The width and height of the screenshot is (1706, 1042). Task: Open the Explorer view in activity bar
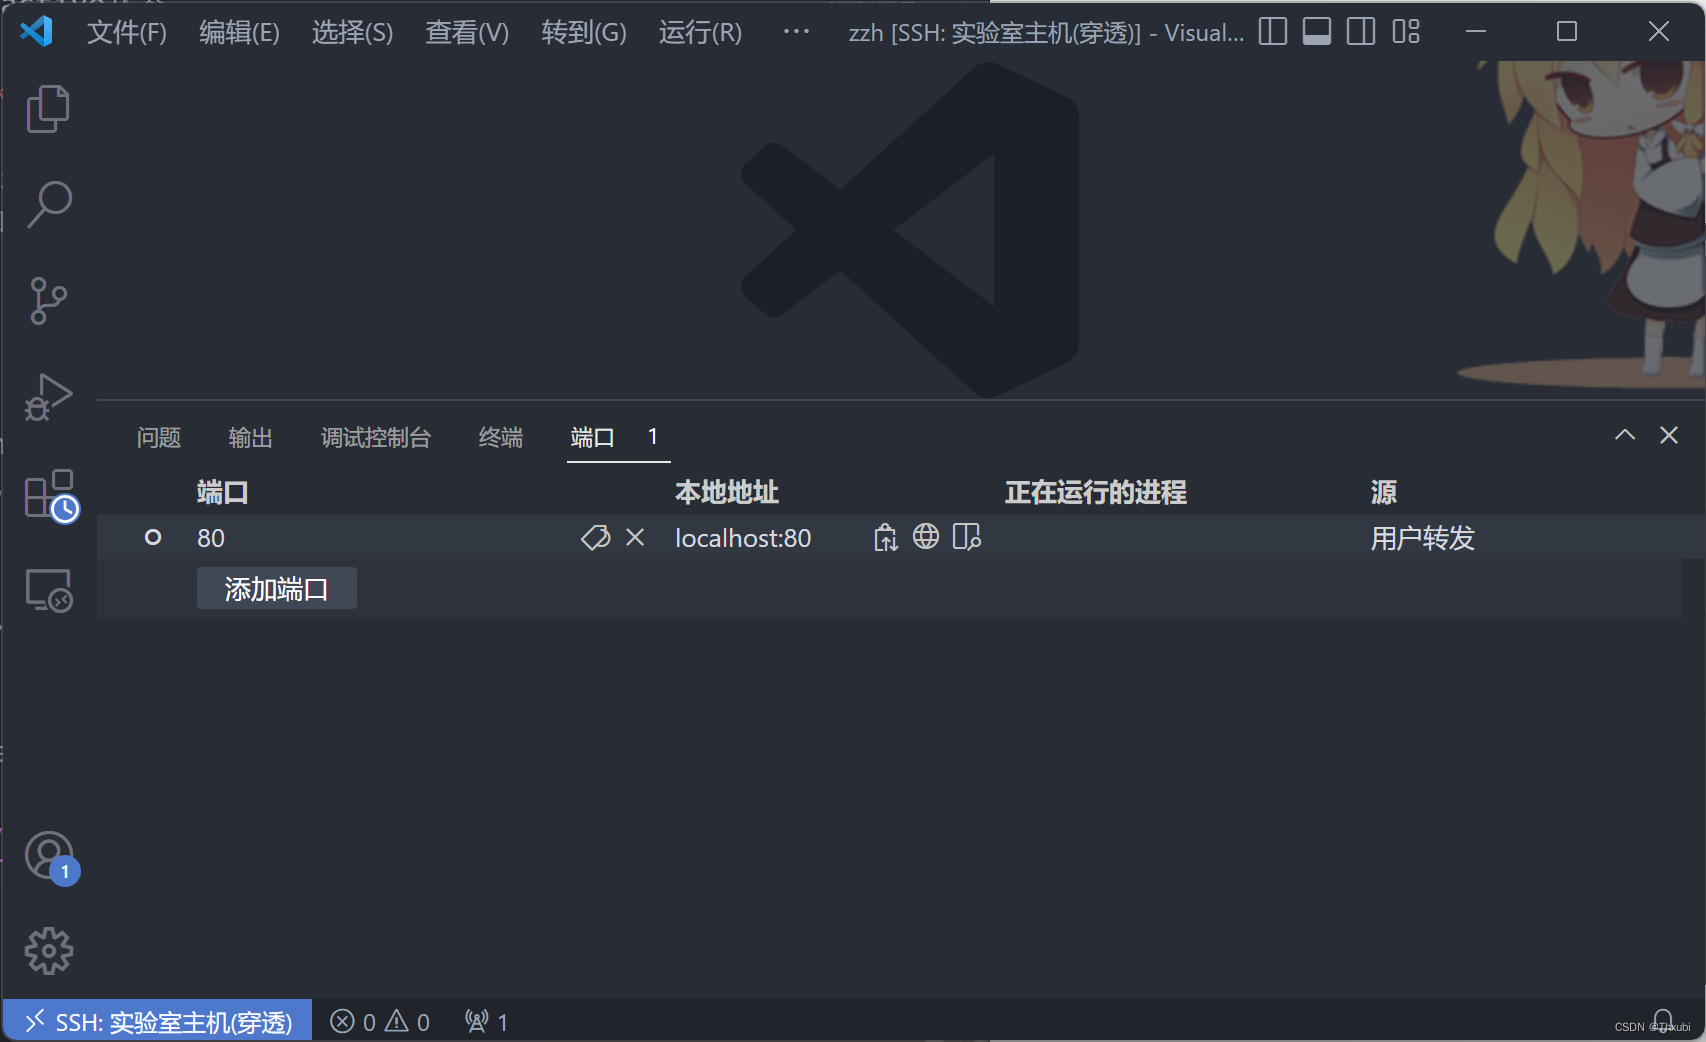click(x=48, y=109)
